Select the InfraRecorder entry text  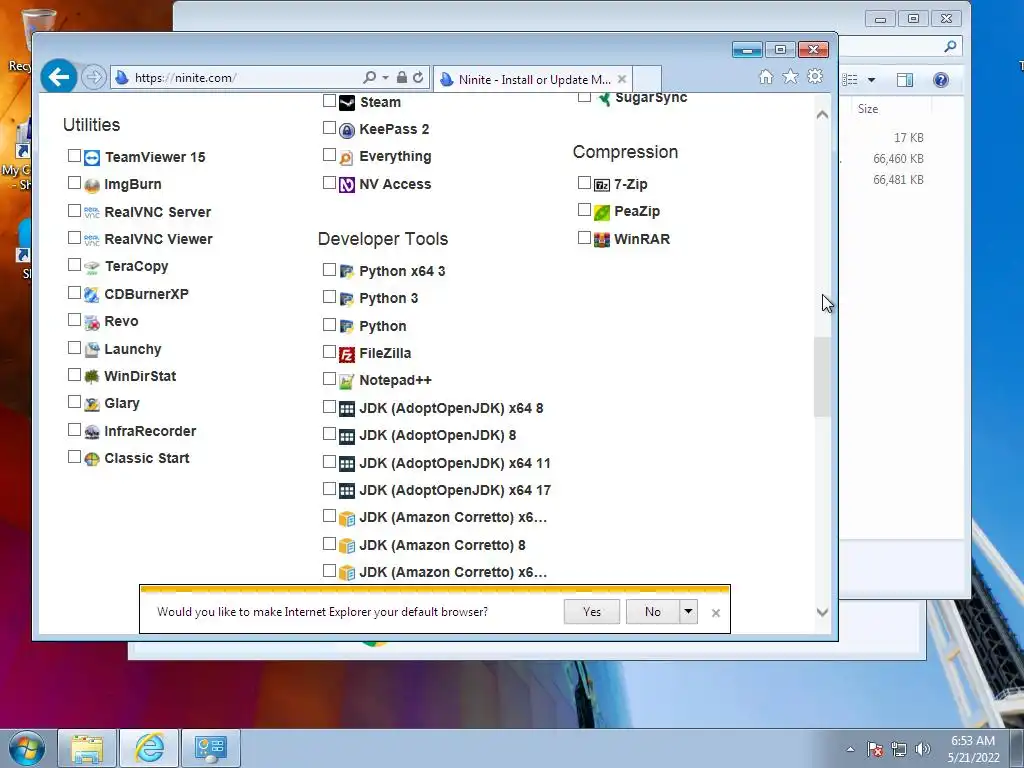click(150, 431)
